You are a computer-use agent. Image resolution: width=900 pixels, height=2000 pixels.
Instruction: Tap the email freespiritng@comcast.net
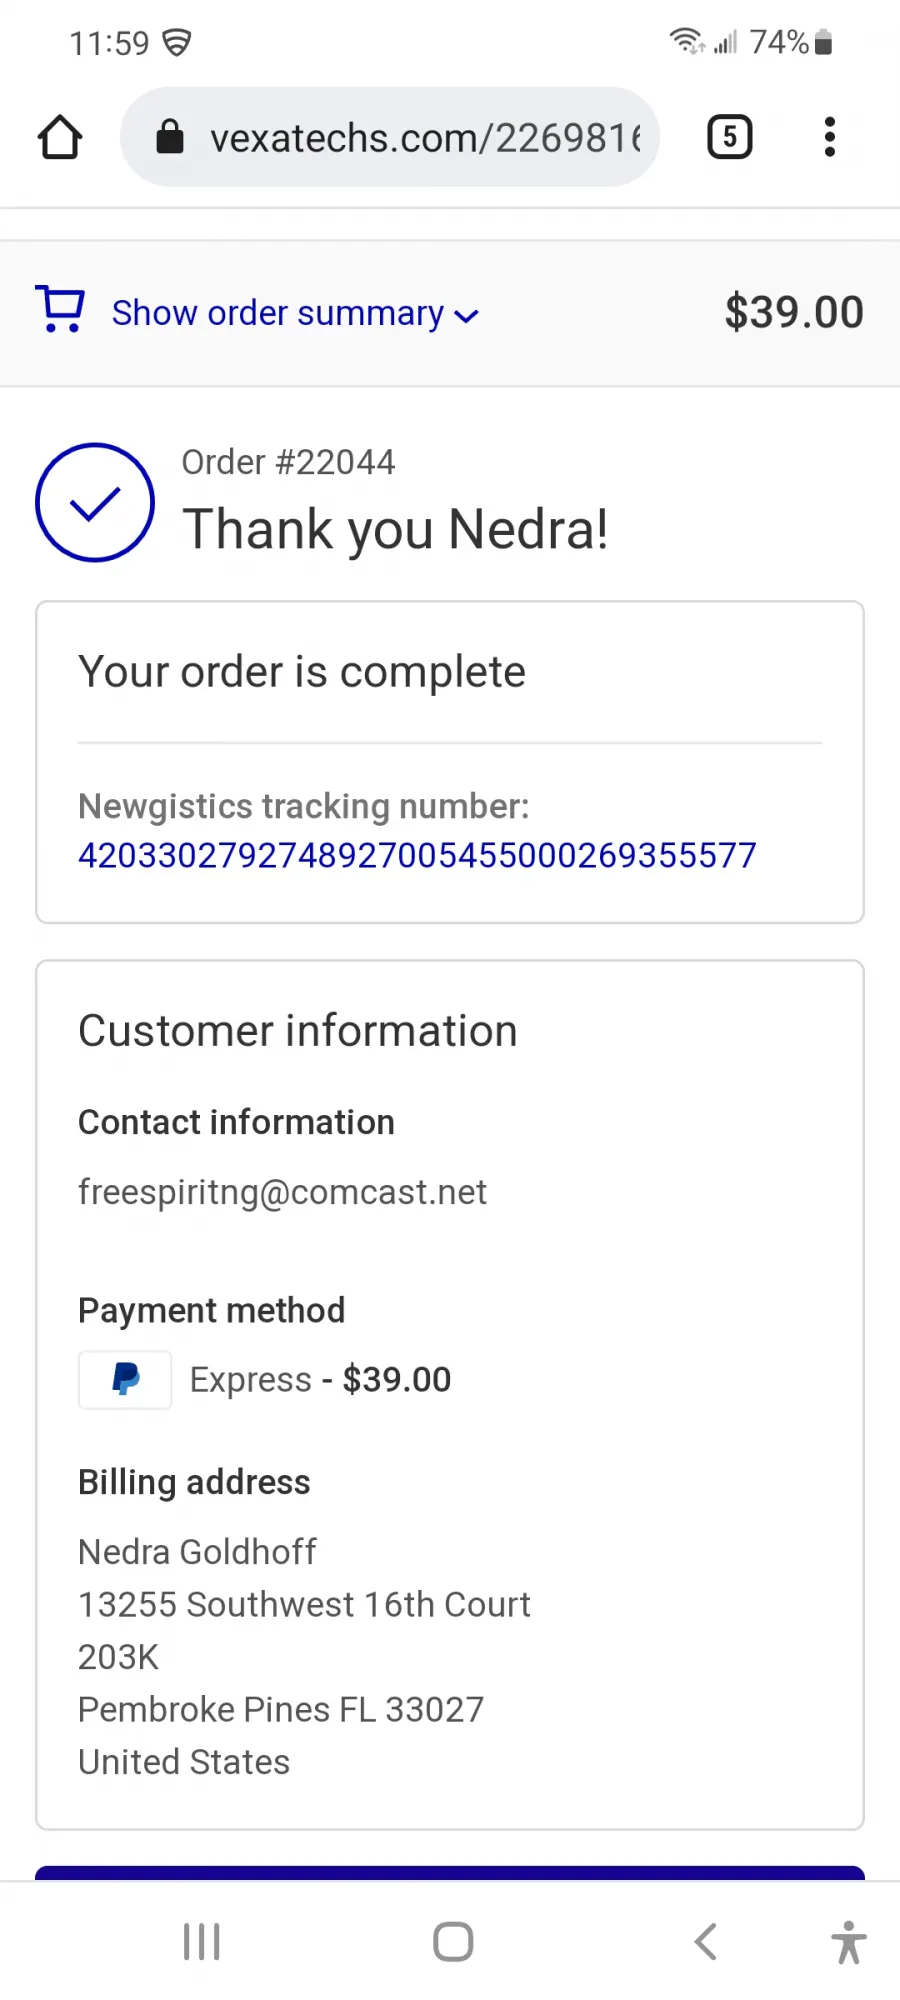pos(283,1192)
